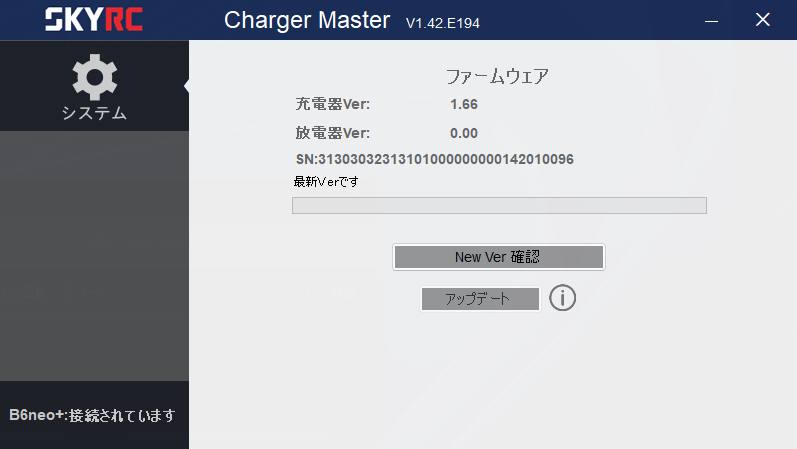797x449 pixels.
Task: Minimize the Charger Master window
Action: pyautogui.click(x=711, y=20)
